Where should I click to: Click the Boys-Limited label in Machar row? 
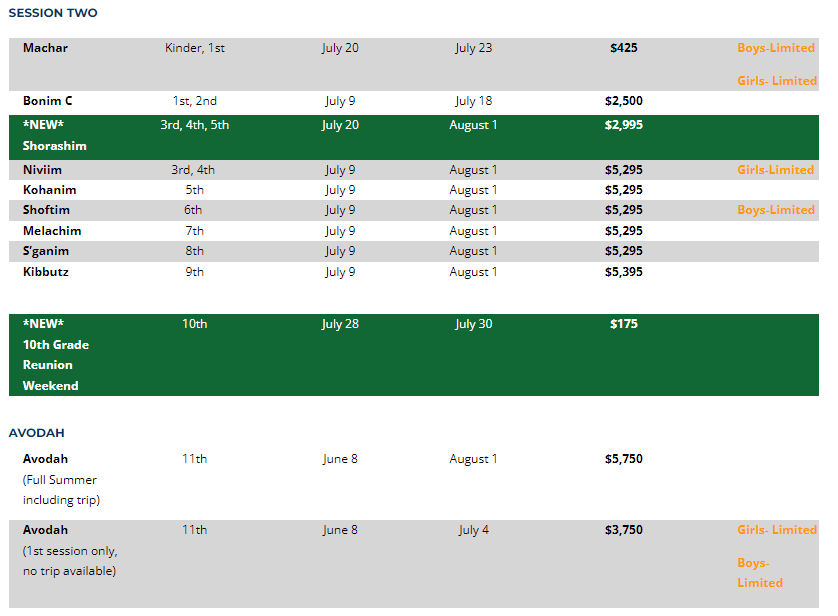pos(775,48)
